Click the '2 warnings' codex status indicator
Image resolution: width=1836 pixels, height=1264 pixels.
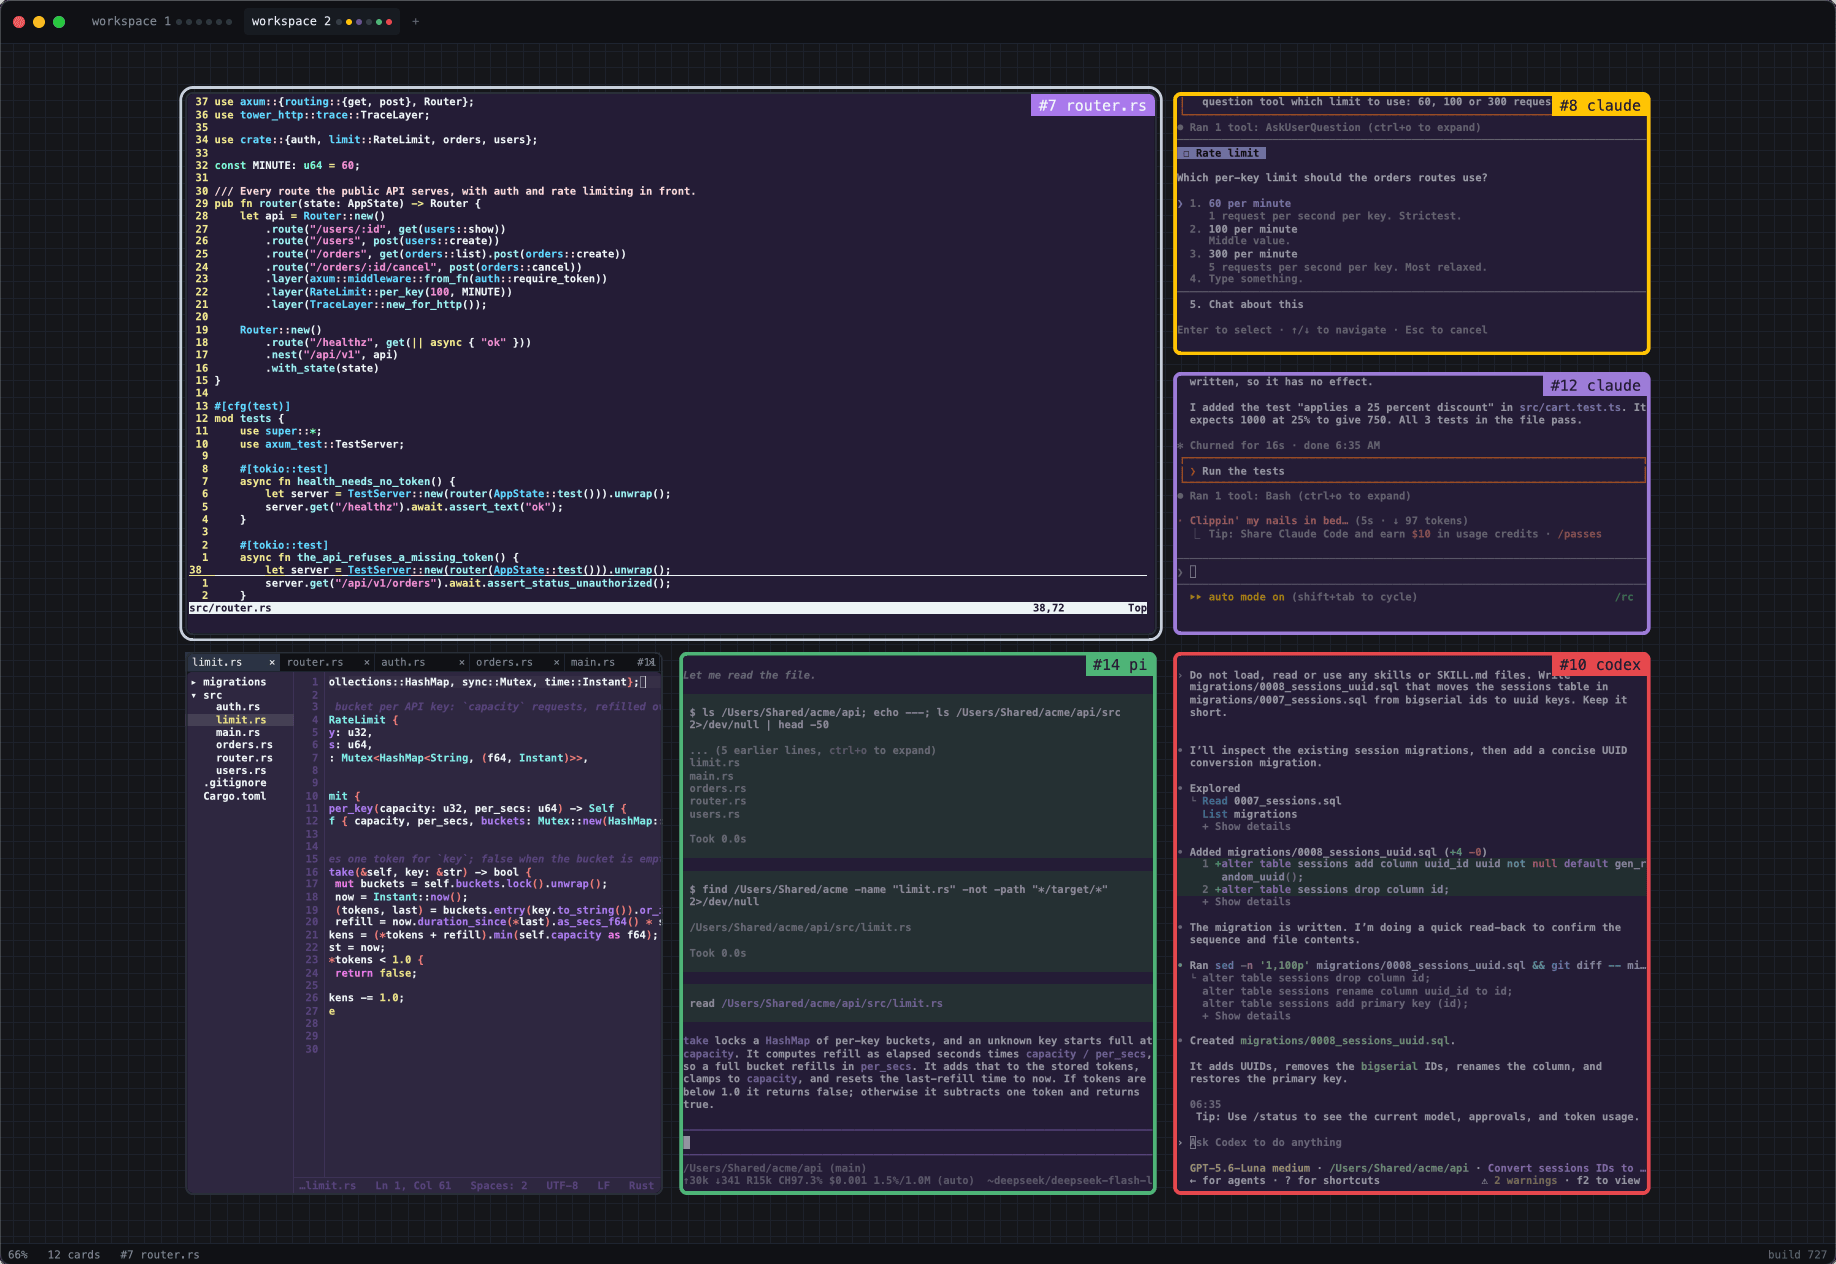(x=1519, y=1181)
